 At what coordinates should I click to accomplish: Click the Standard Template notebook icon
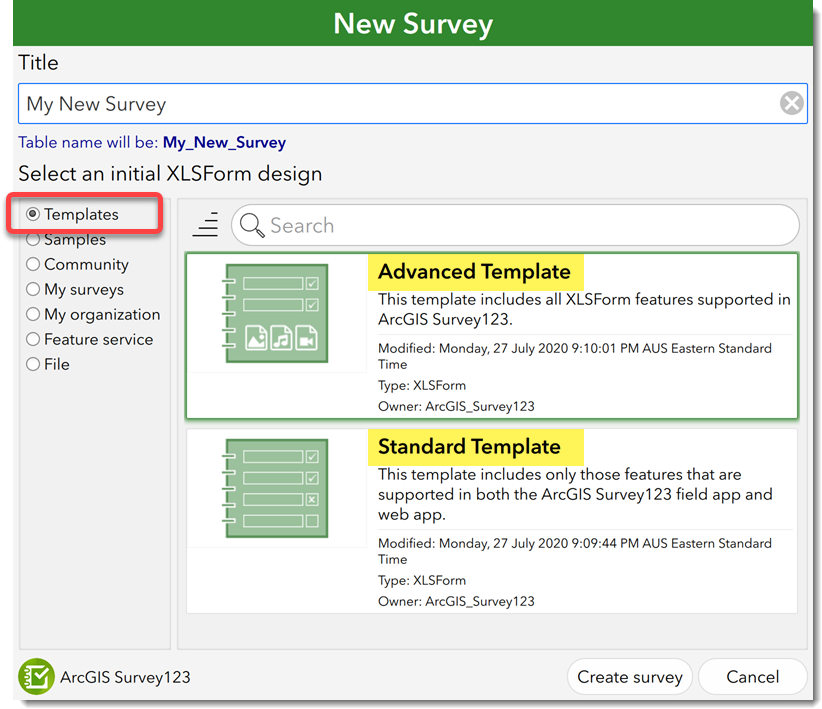click(275, 490)
